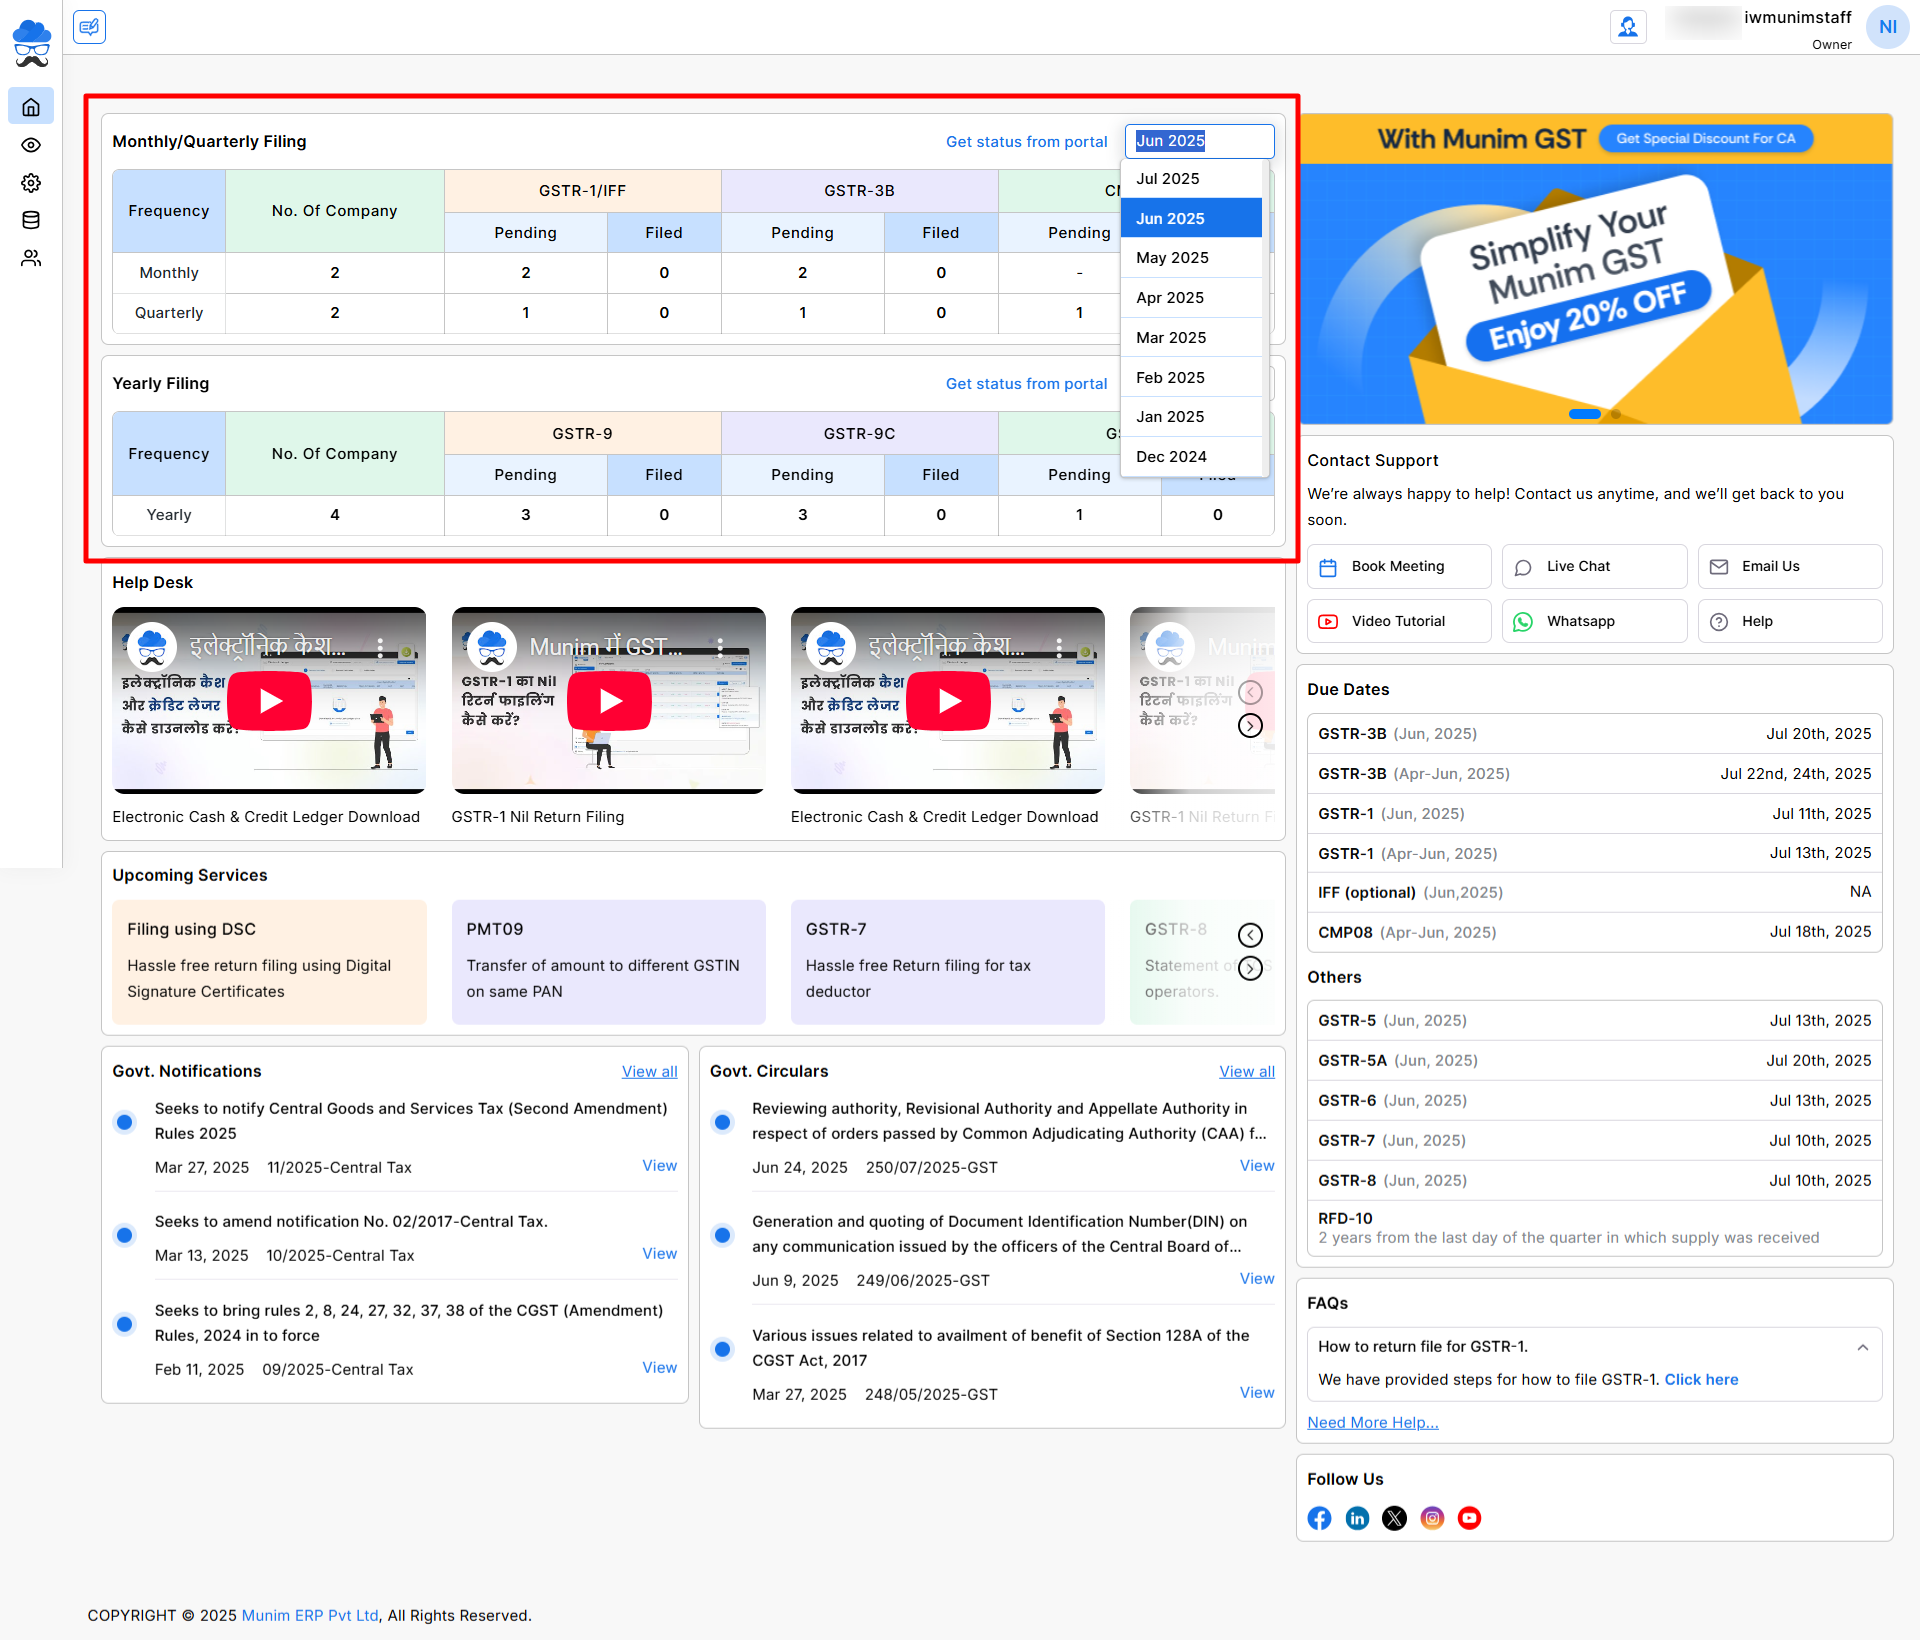View circular 250/07/2025-GST
Image resolution: width=1920 pixels, height=1642 pixels.
1257,1166
